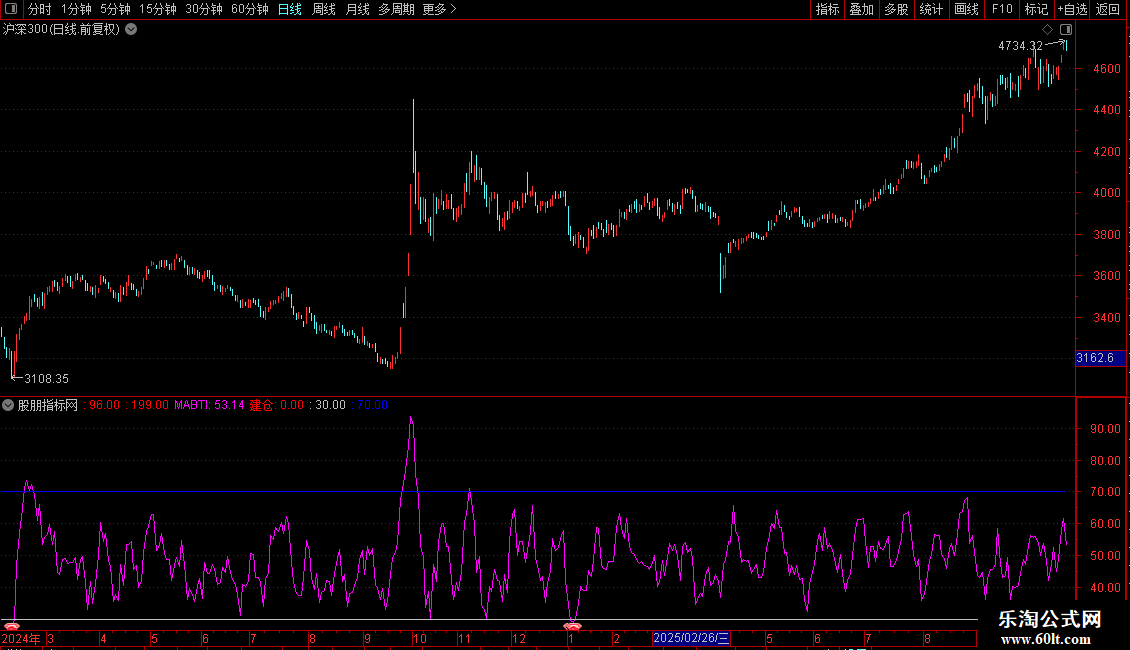The width and height of the screenshot is (1130, 650).
Task: Select the 日线 daily chart tab
Action: [x=290, y=9]
